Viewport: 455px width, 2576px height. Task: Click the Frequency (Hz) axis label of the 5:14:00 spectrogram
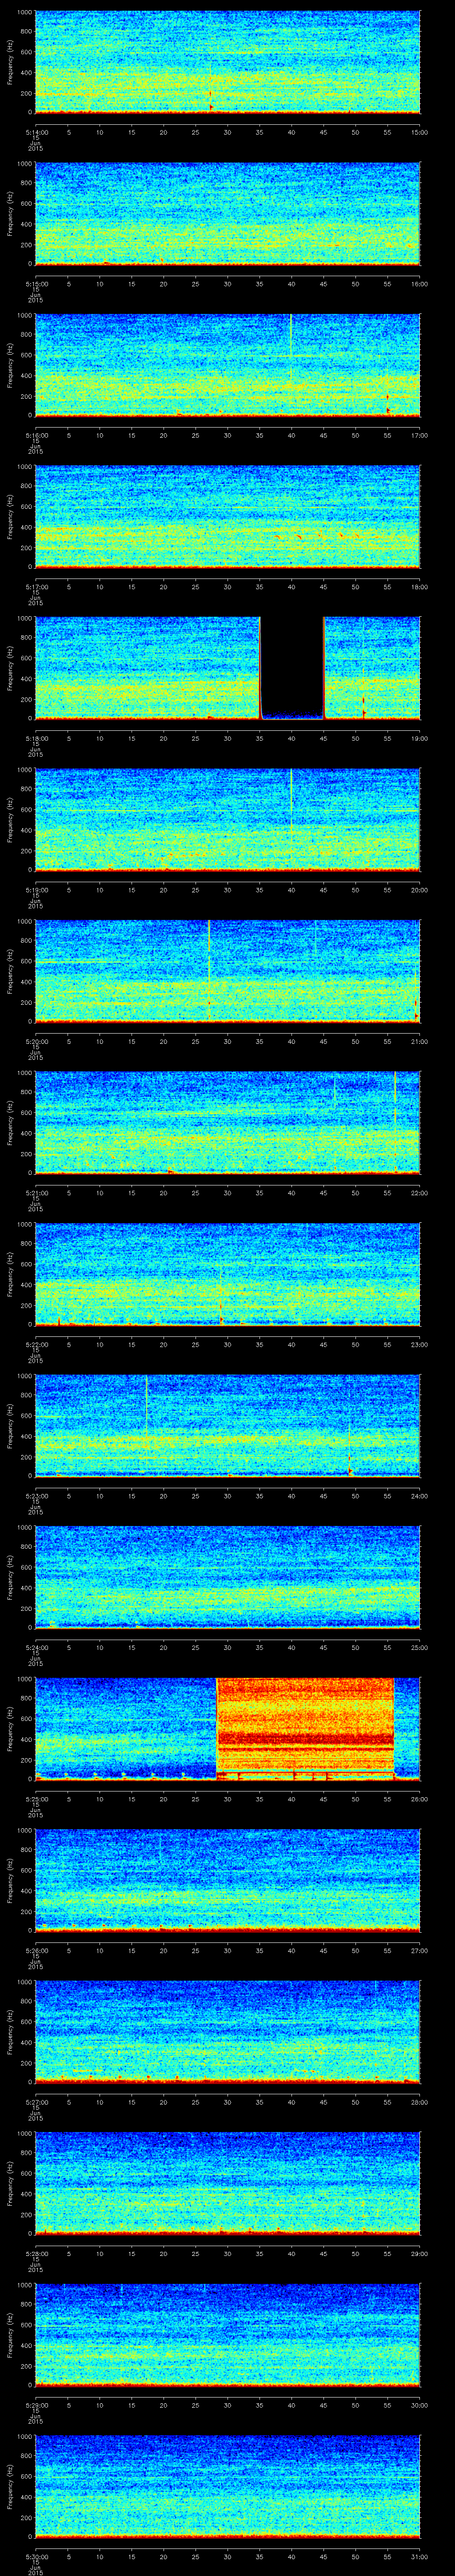tap(10, 62)
